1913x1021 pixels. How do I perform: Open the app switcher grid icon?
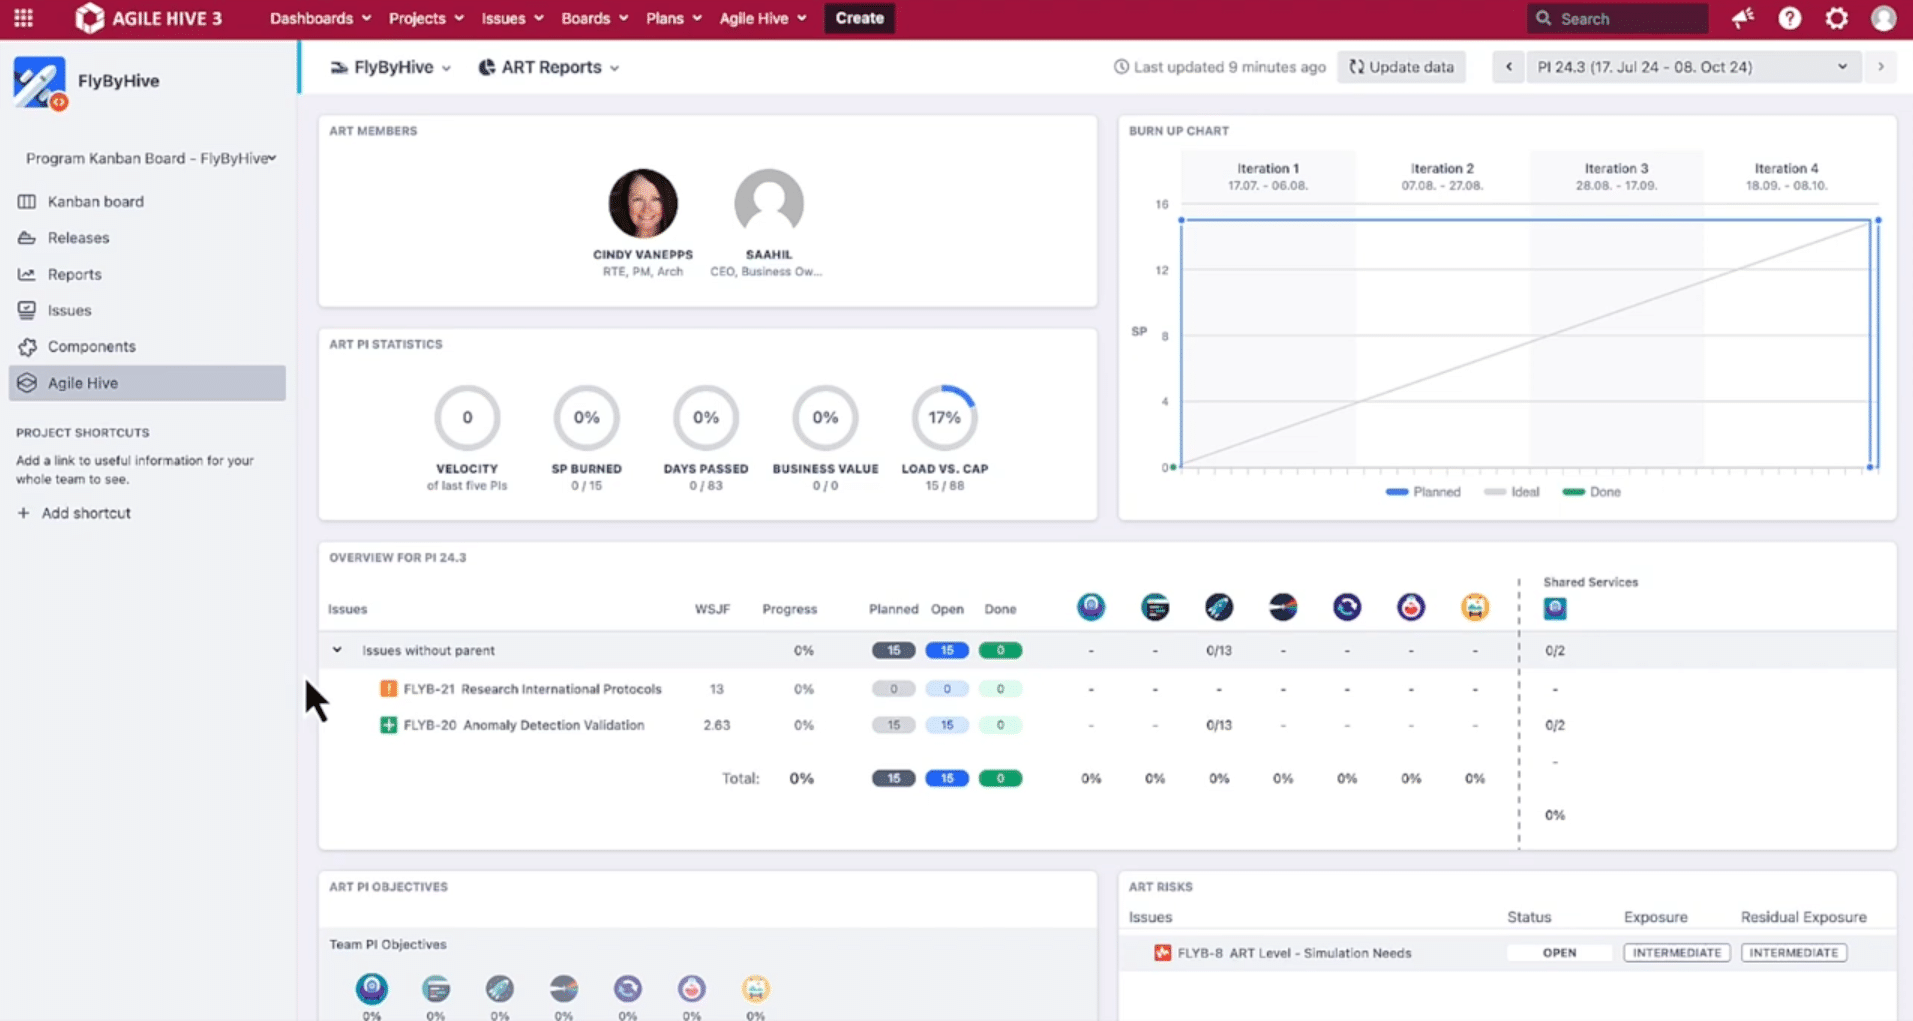23,18
